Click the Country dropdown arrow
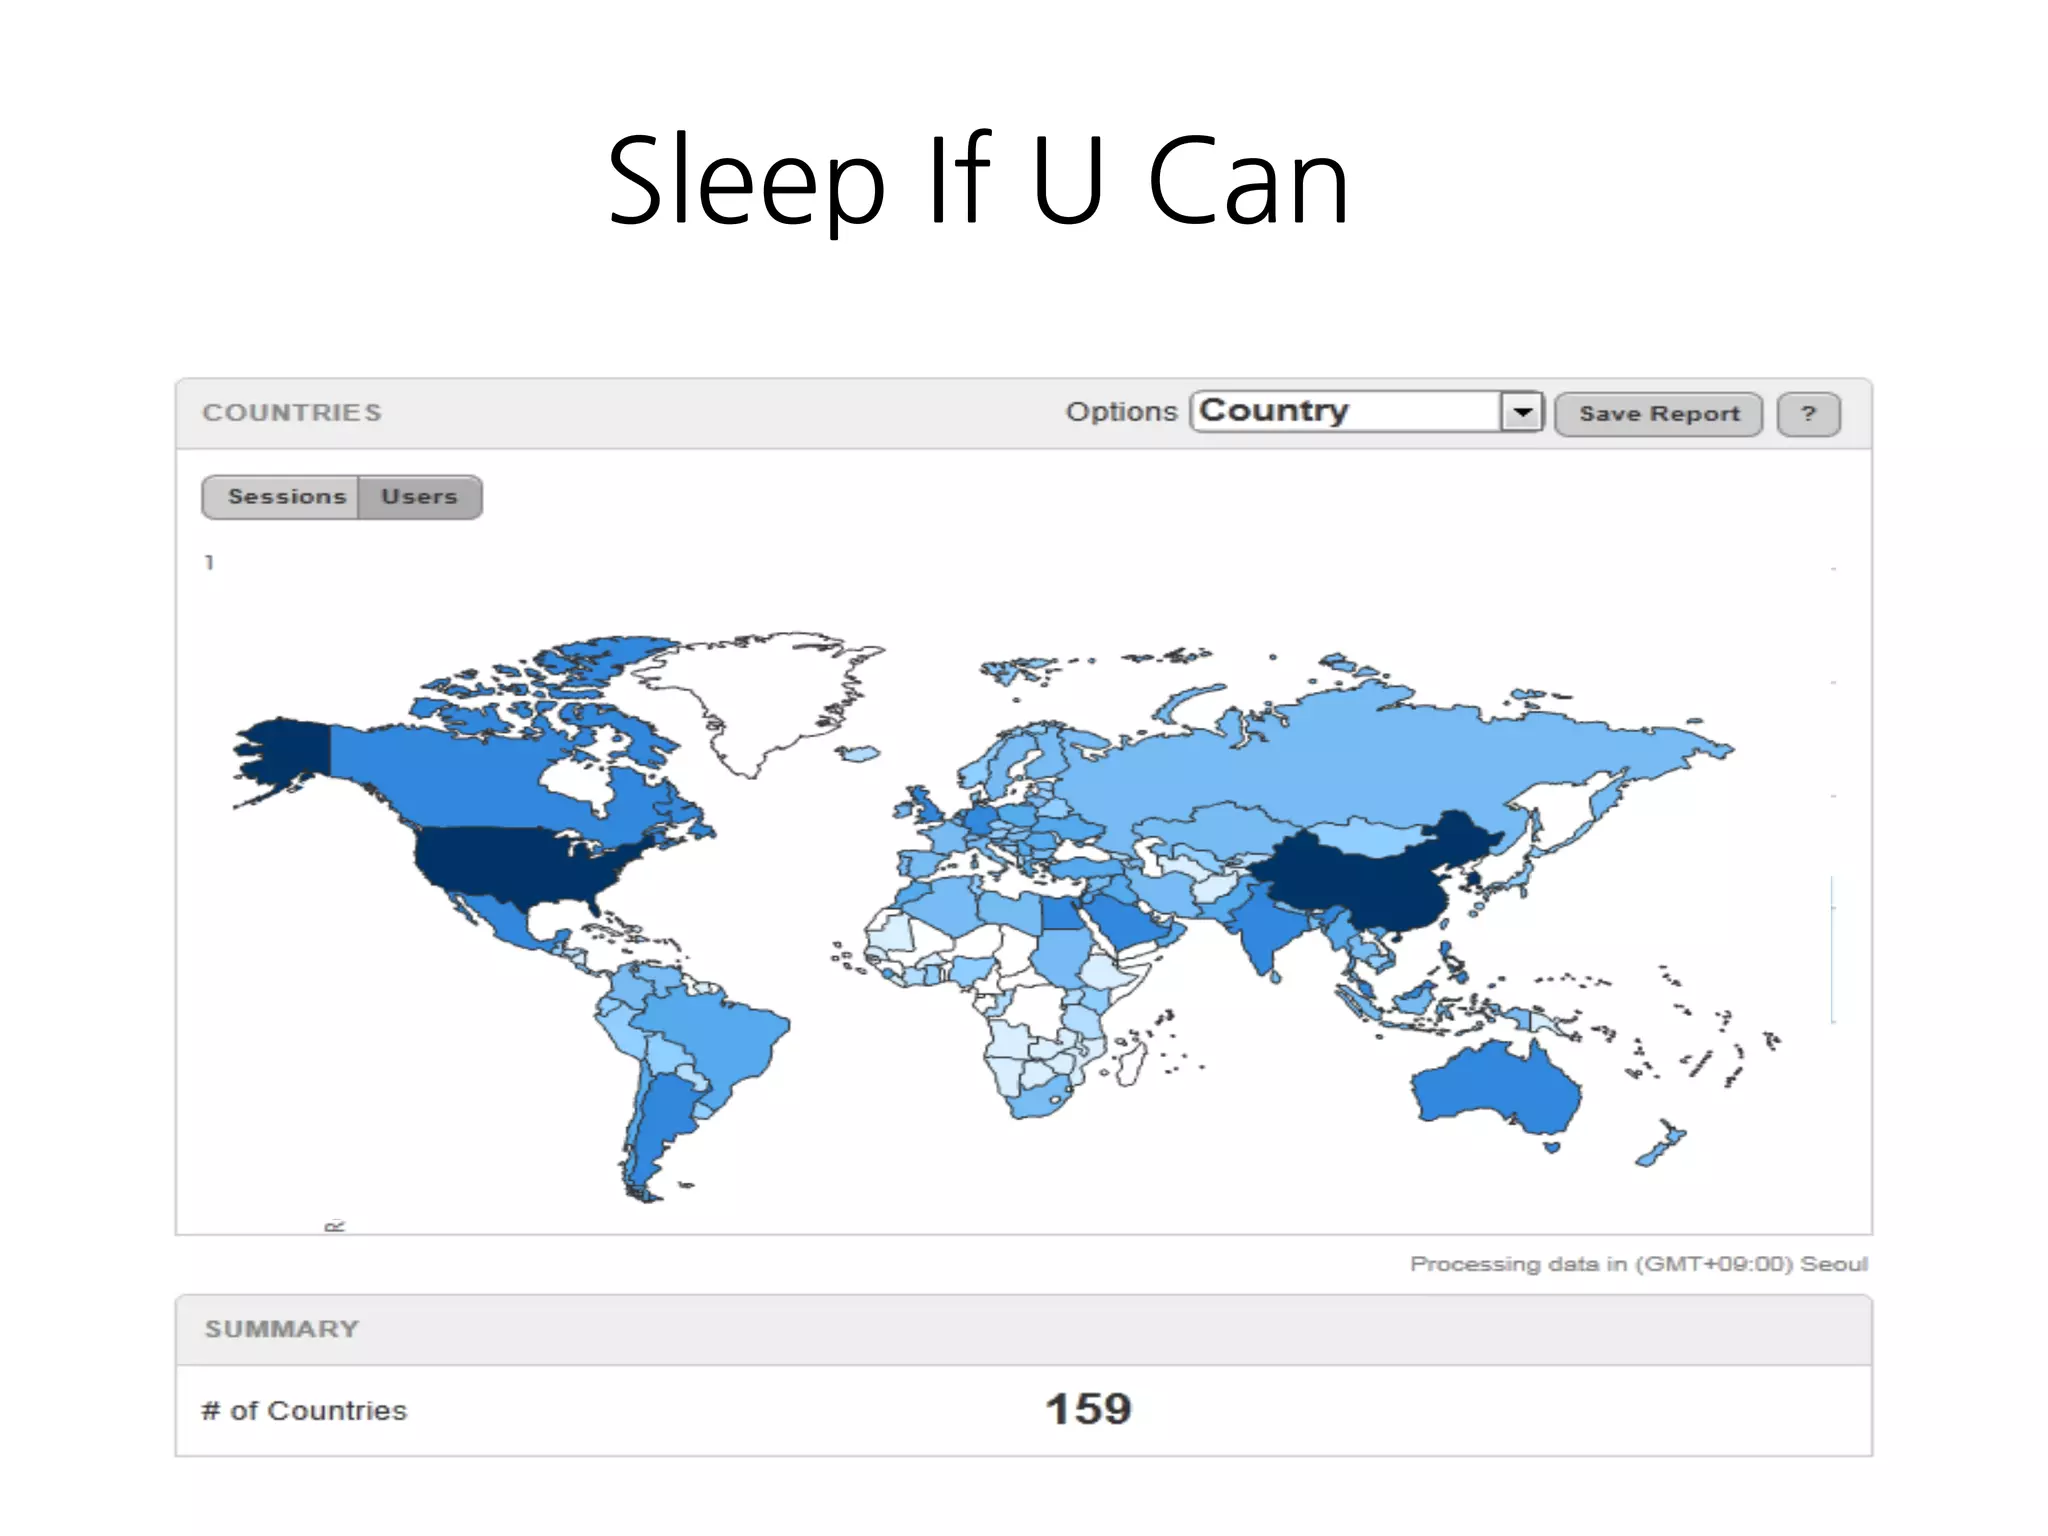 point(1522,412)
